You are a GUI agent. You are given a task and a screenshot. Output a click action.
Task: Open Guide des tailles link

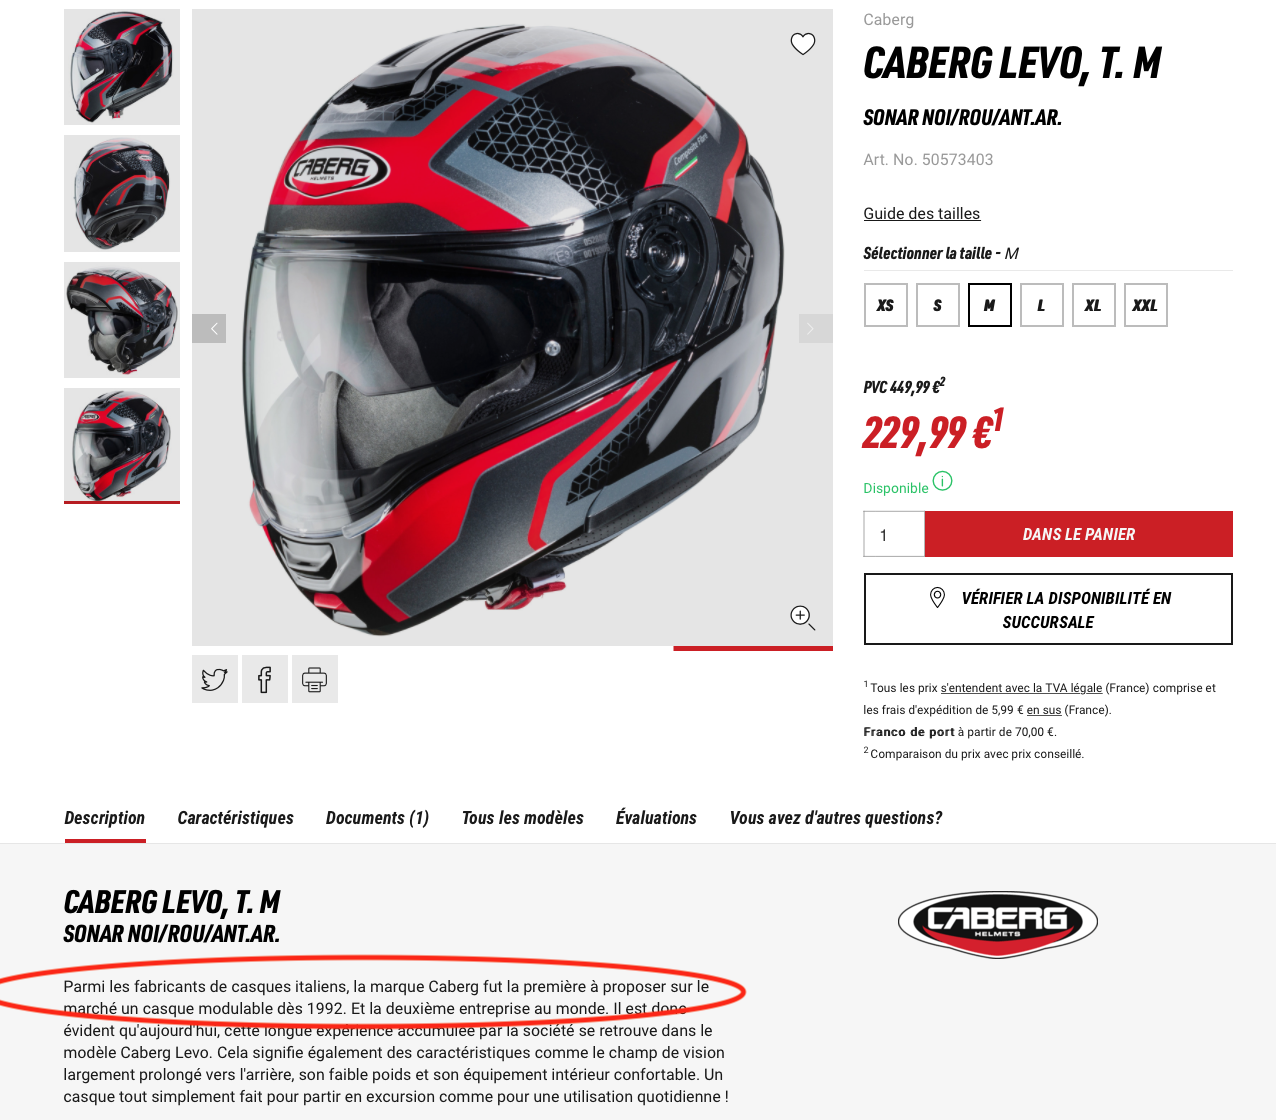click(x=922, y=213)
